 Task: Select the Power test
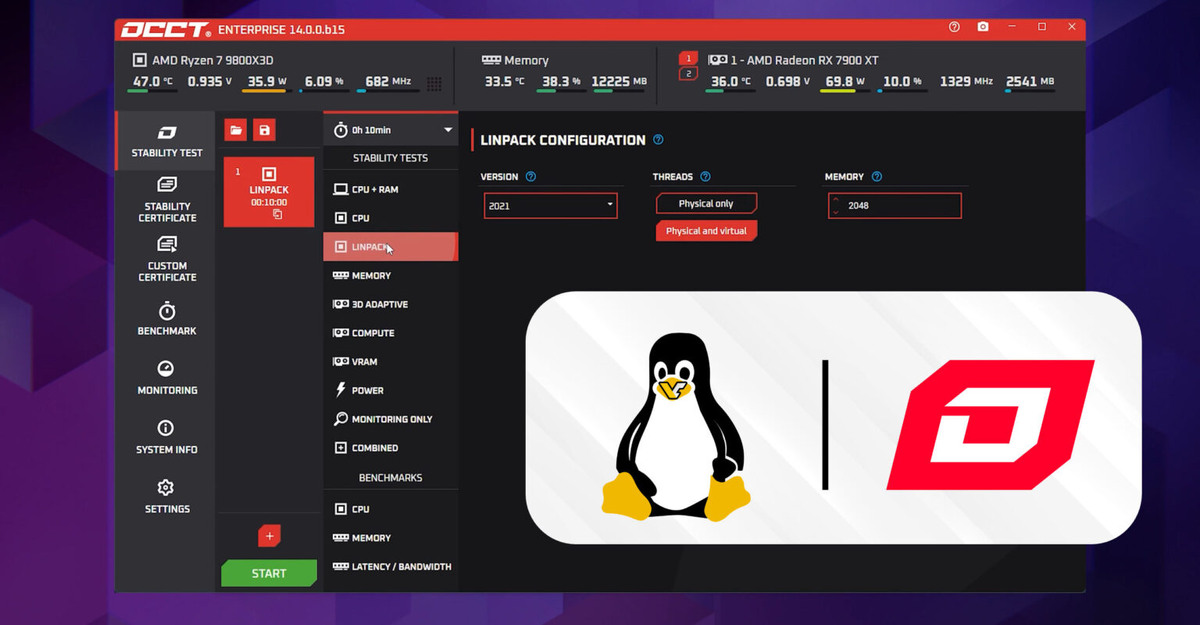pos(390,390)
